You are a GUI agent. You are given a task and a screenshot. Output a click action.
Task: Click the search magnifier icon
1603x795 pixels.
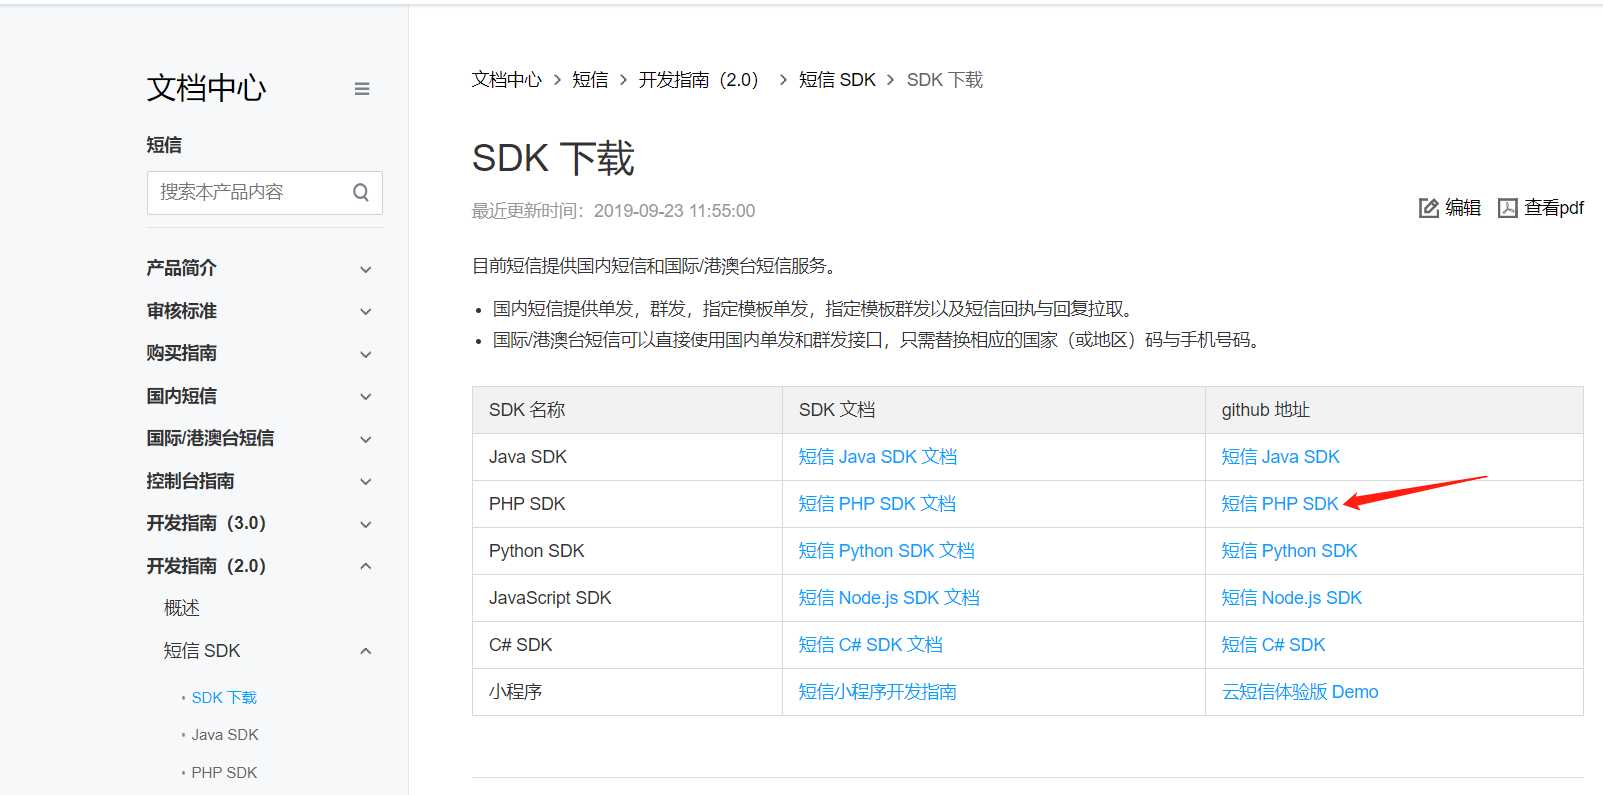[361, 192]
